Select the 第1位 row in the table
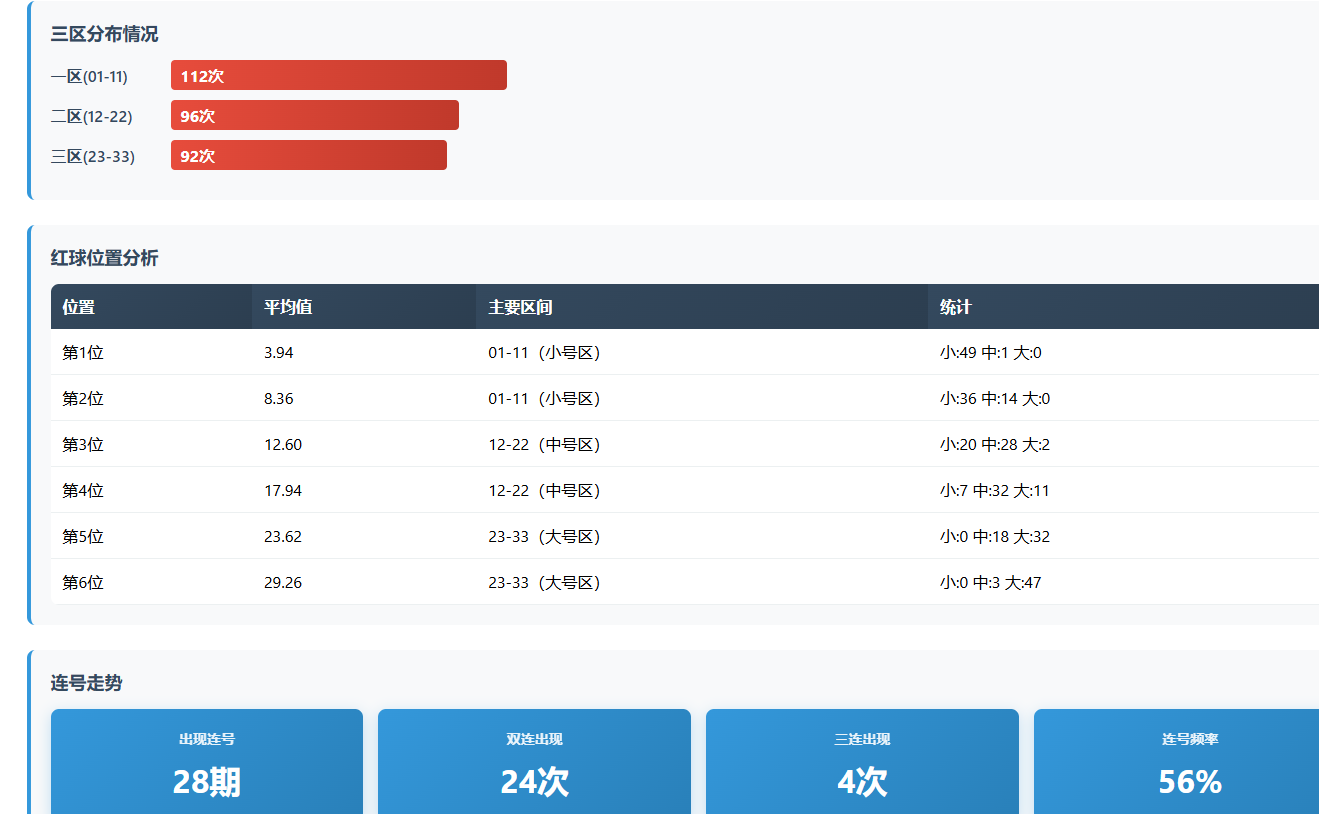The height and width of the screenshot is (814, 1319). point(83,352)
